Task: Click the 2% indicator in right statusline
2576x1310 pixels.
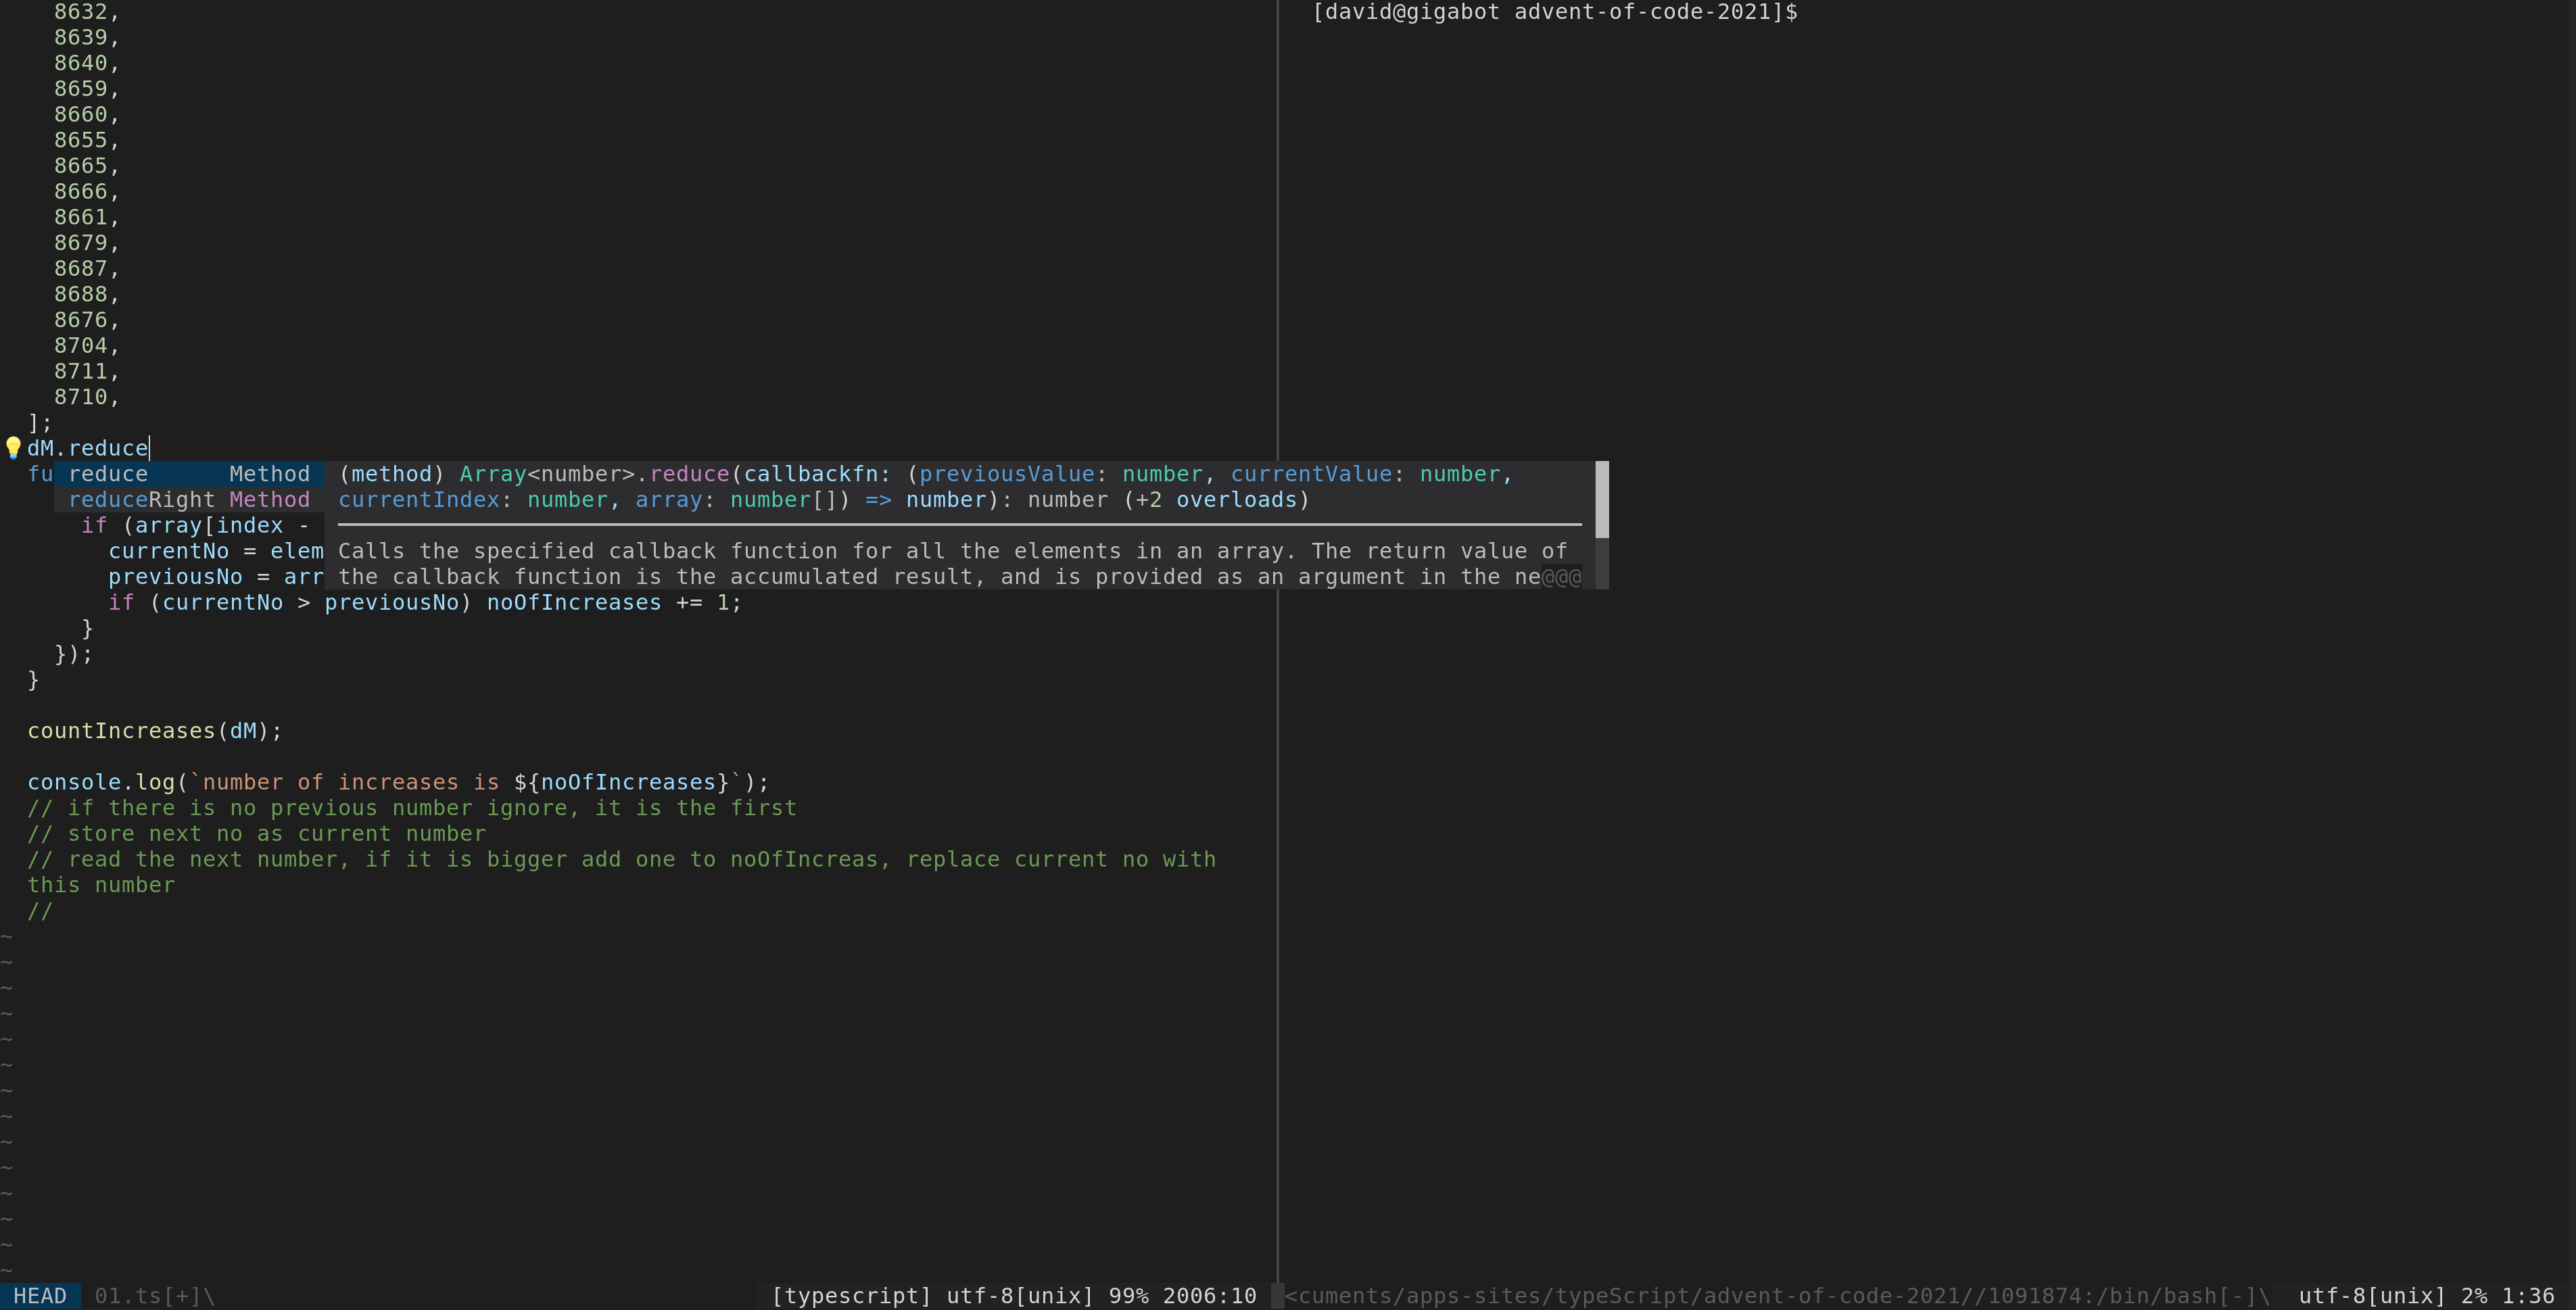Action: pyautogui.click(x=2477, y=1295)
